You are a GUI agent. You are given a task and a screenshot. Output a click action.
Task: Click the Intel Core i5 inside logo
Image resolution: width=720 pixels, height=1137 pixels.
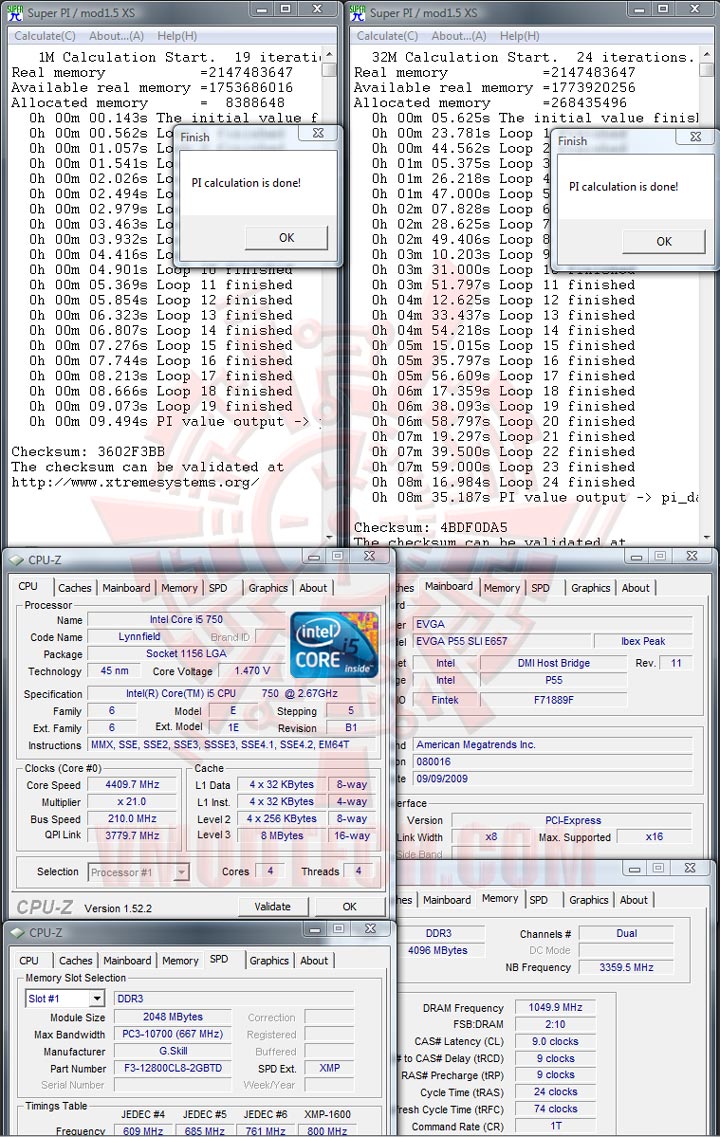(334, 645)
